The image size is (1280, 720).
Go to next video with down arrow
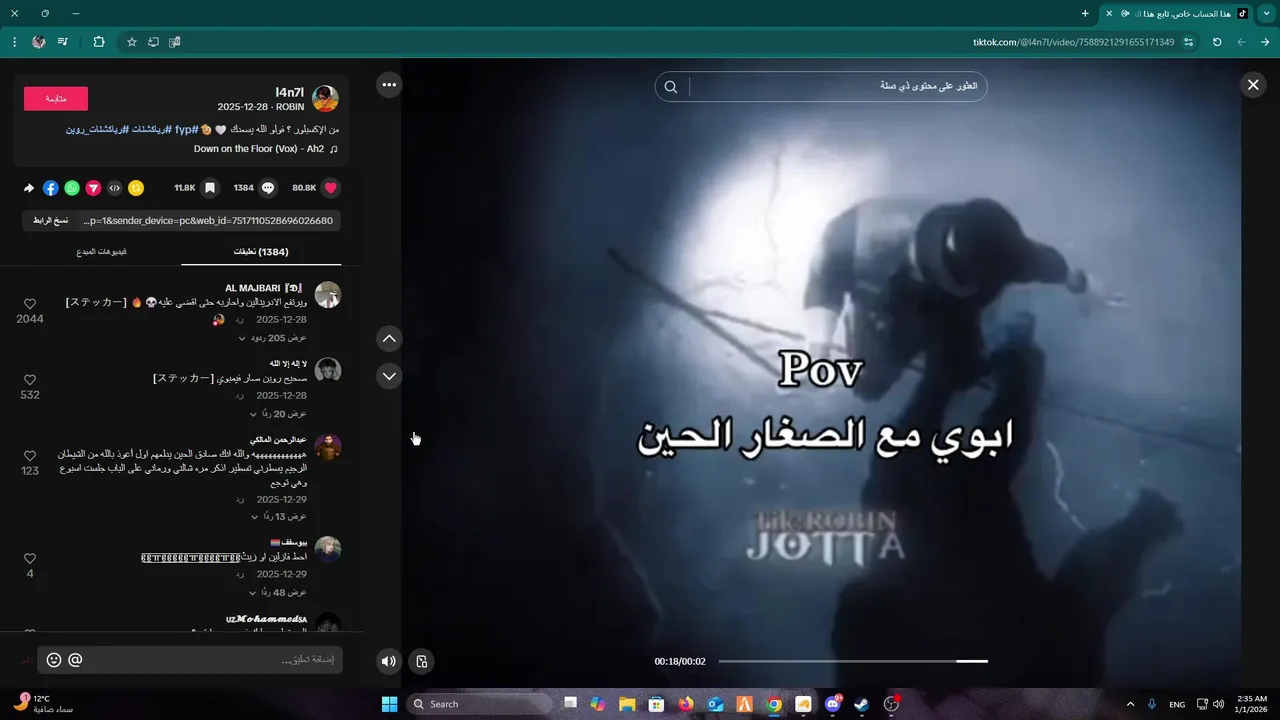point(390,376)
